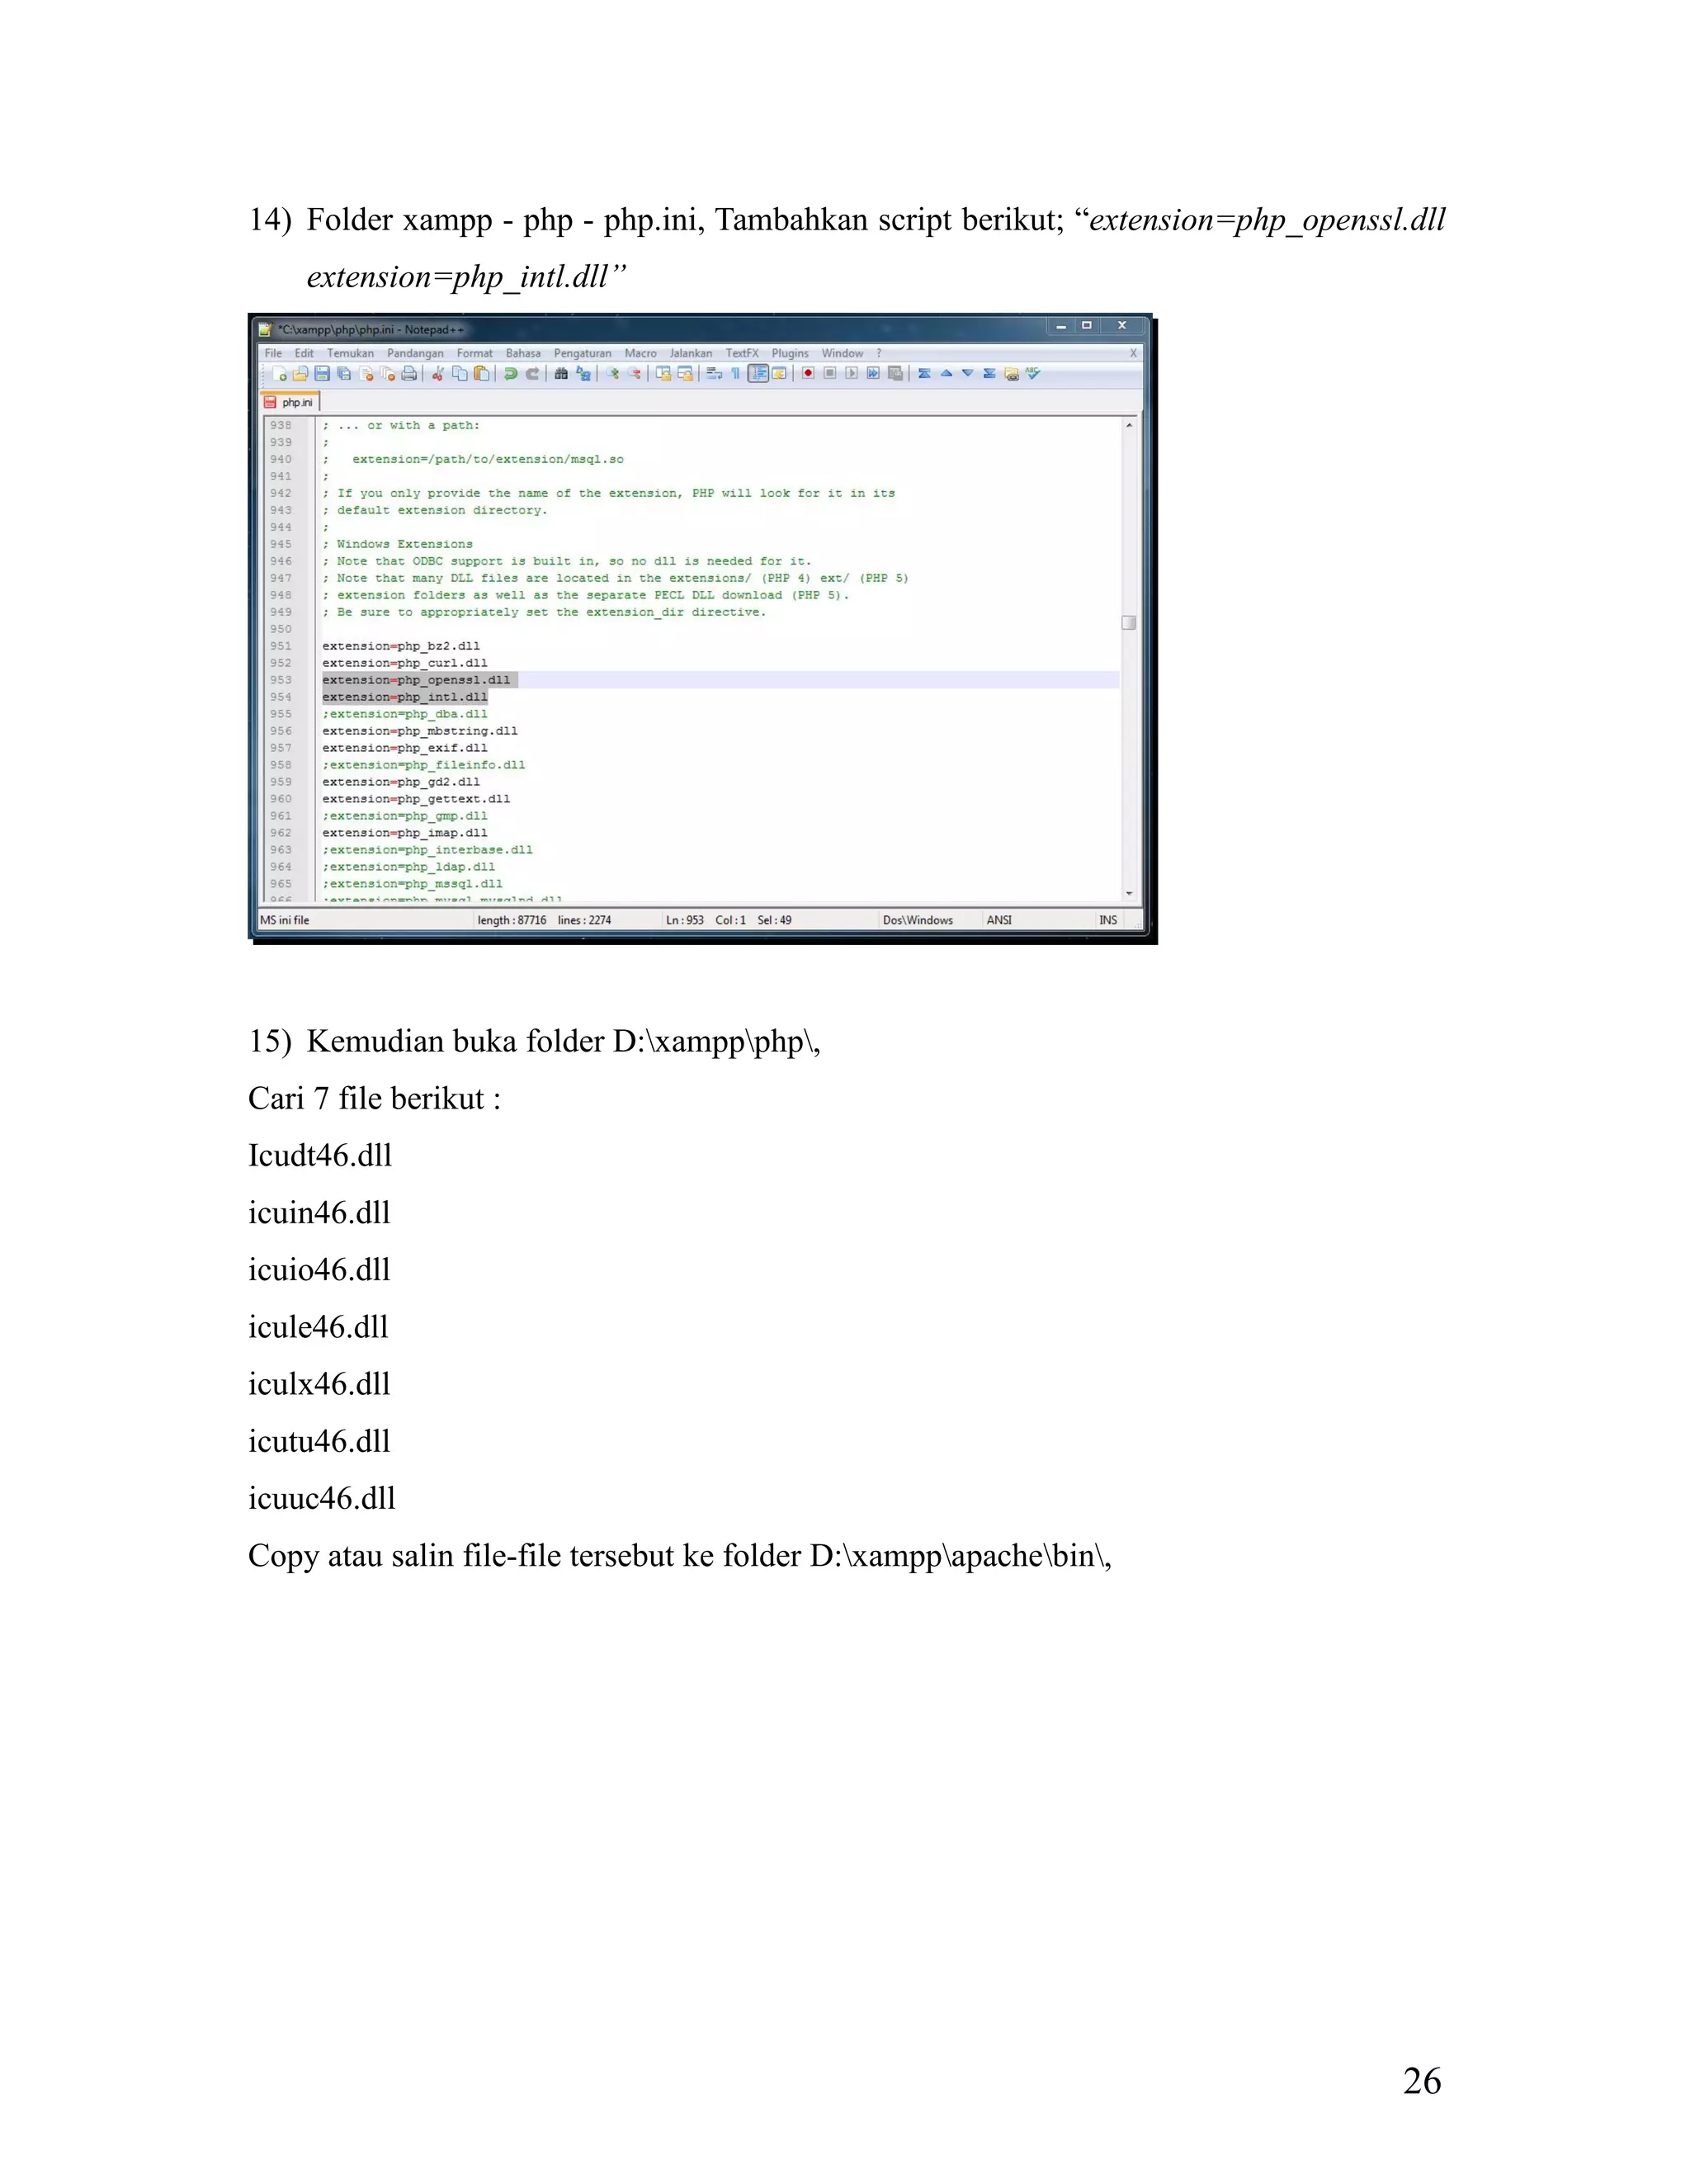Click the Playback macro icon
Image resolution: width=1690 pixels, height=2184 pixels.
tap(852, 374)
